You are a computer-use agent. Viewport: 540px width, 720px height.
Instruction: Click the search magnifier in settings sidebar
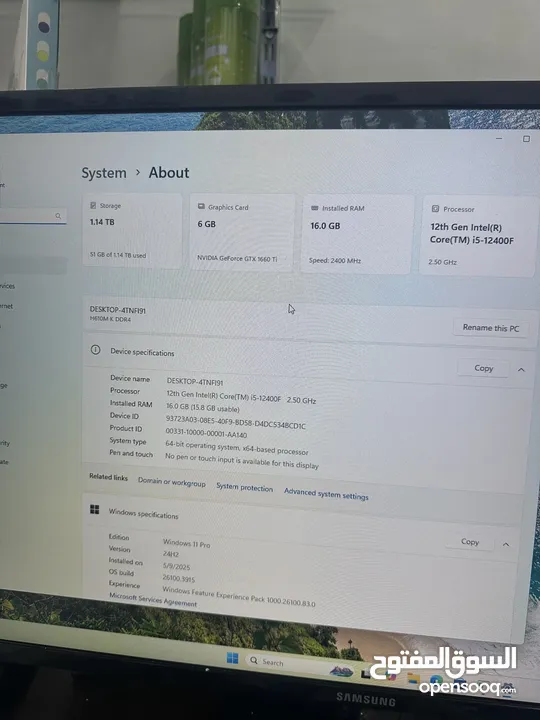[58, 216]
